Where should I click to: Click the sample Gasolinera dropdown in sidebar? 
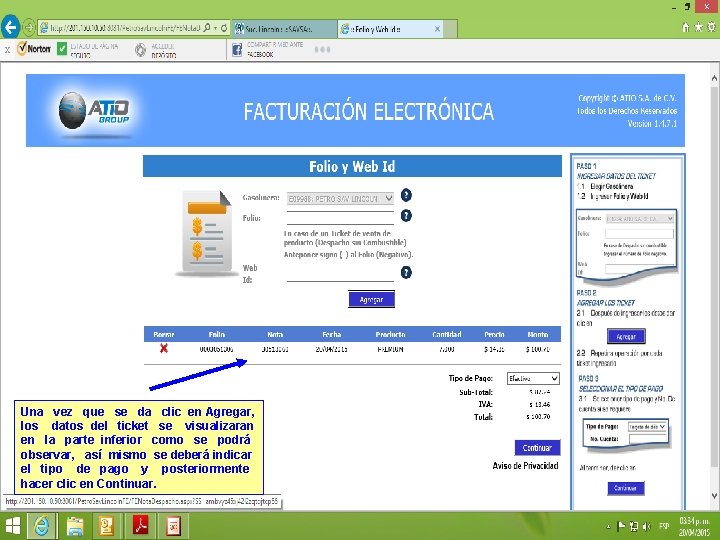pyautogui.click(x=640, y=219)
